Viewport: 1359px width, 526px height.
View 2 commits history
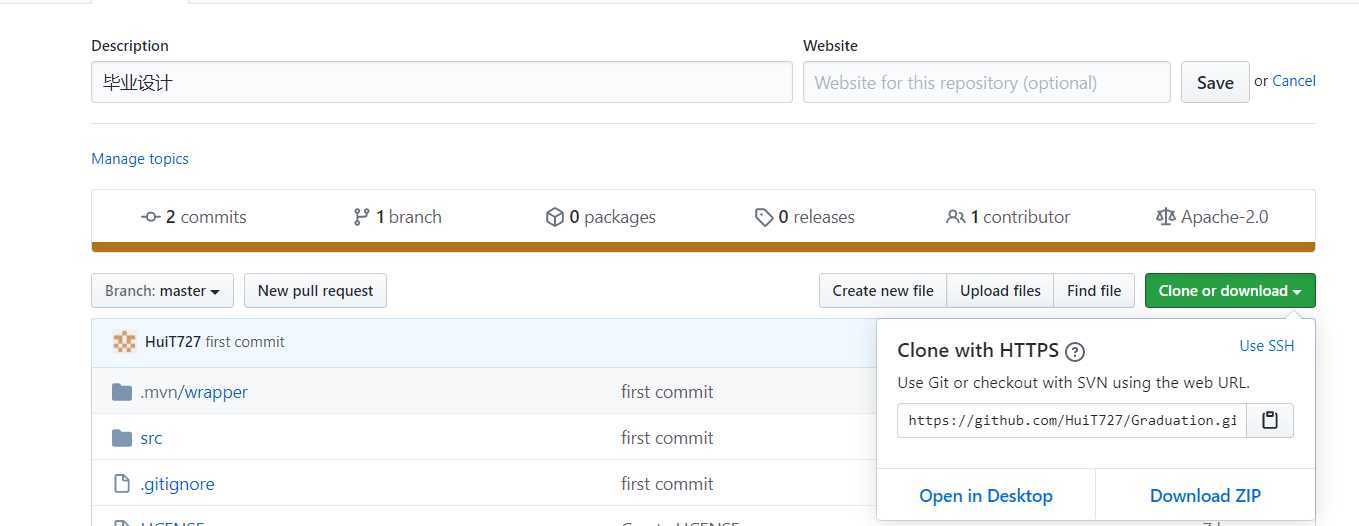coord(194,217)
